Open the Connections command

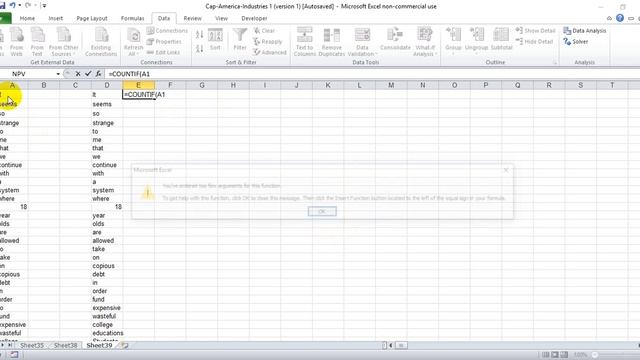click(x=167, y=31)
